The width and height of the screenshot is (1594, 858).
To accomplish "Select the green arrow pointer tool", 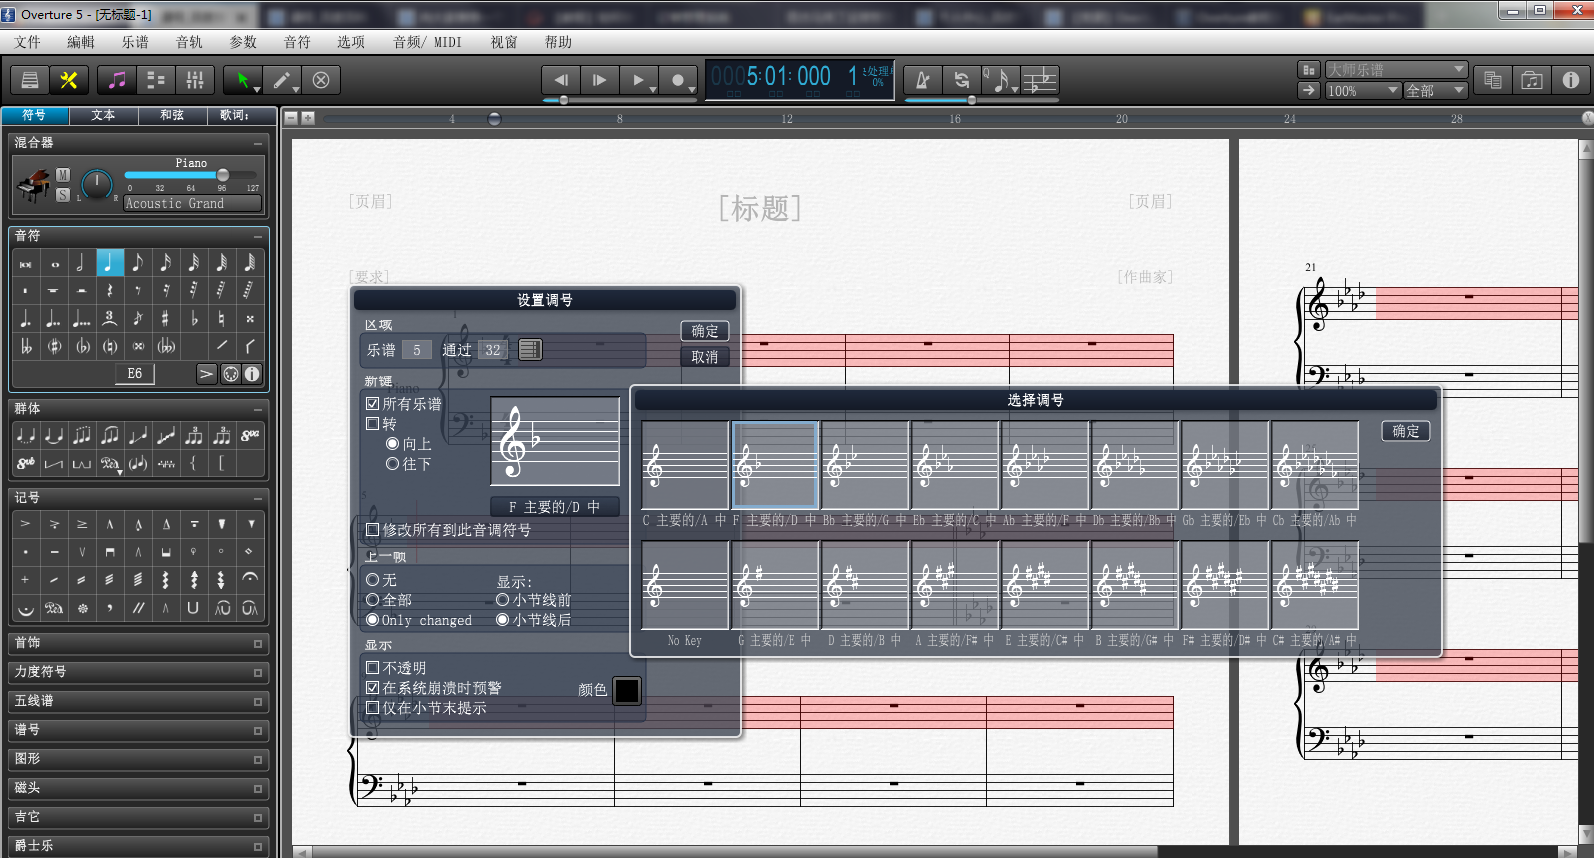I will pyautogui.click(x=242, y=80).
